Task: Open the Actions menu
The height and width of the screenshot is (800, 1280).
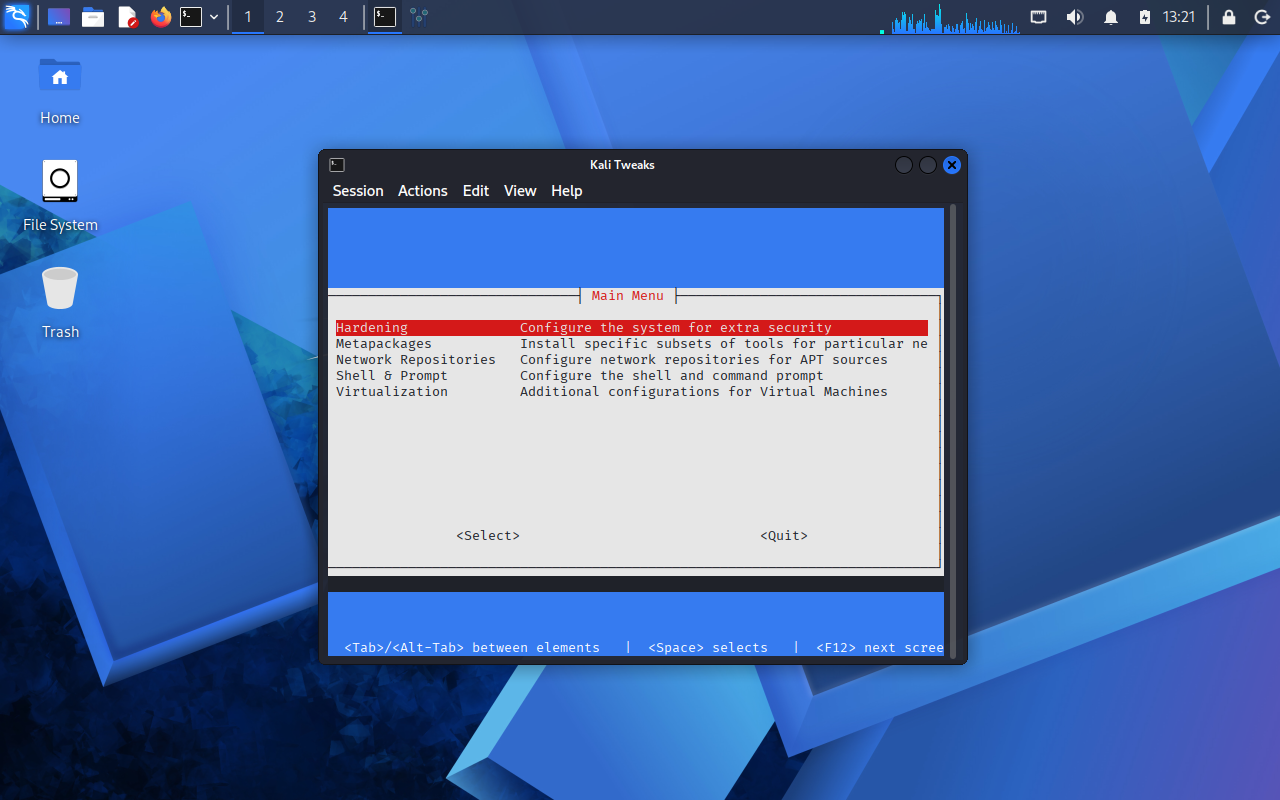Action: tap(423, 191)
